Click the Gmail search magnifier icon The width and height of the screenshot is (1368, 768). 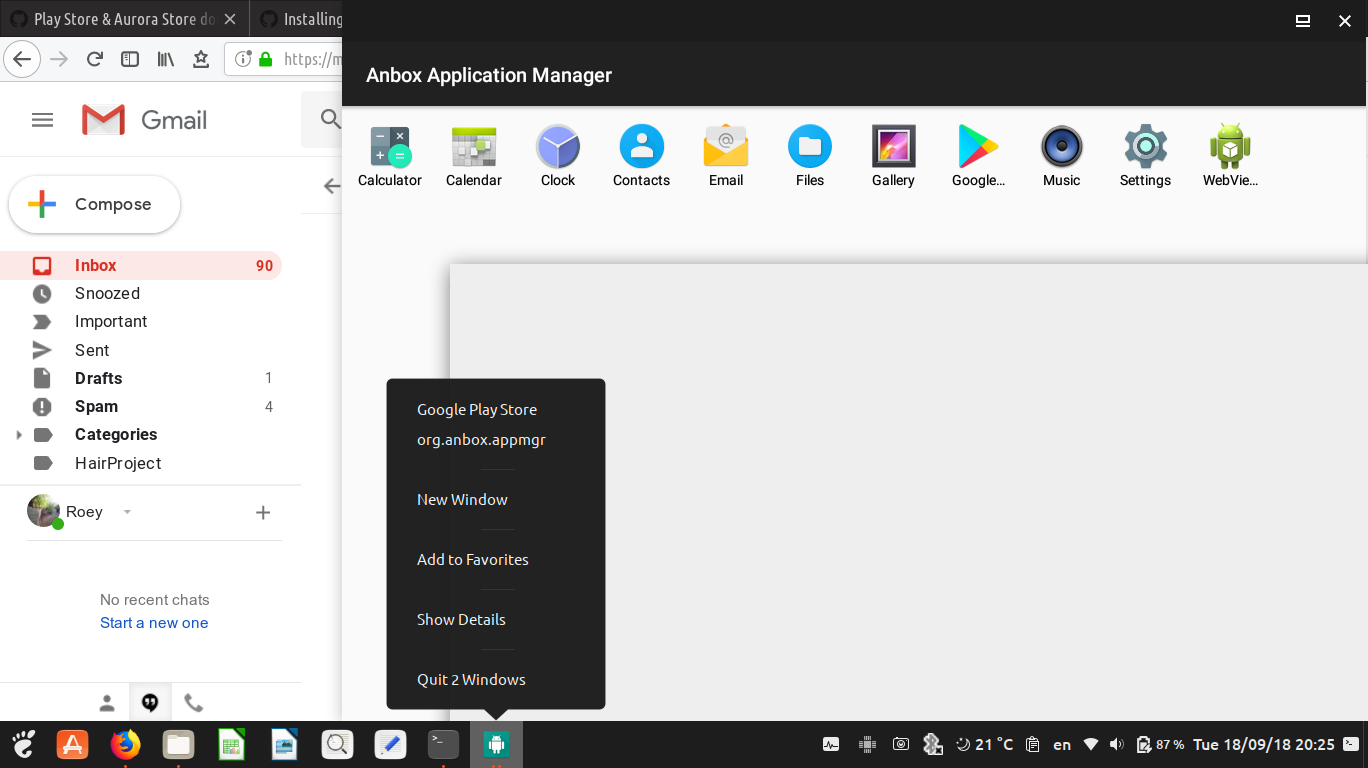(x=330, y=120)
